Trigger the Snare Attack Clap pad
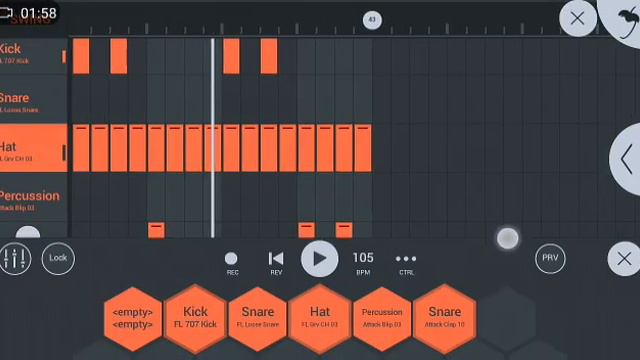Screen dimensions: 640x360 tap(444, 319)
